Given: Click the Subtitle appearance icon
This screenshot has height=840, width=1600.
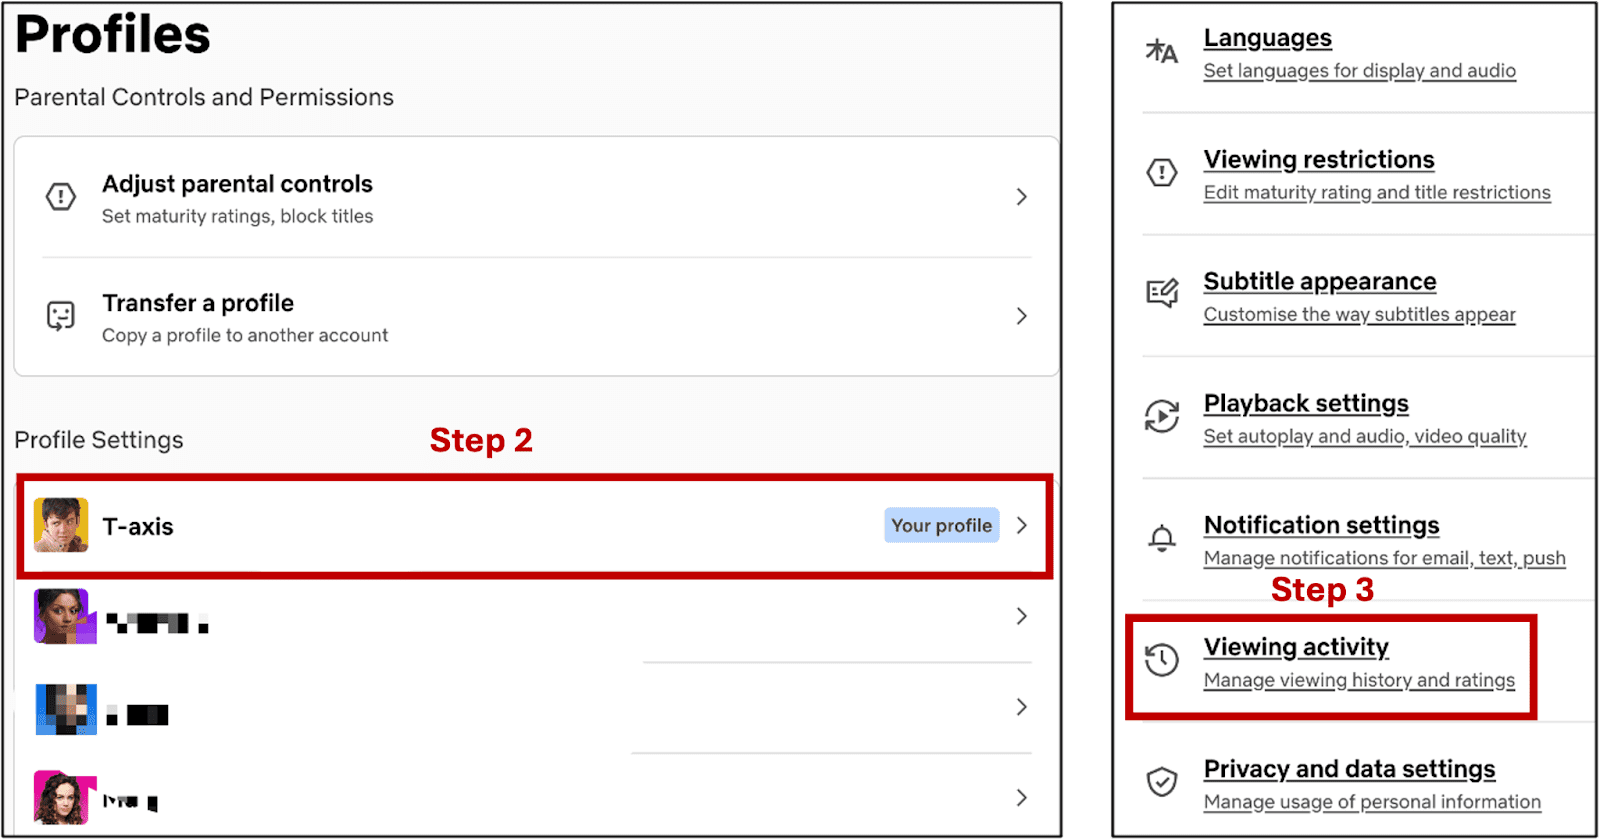Looking at the screenshot, I should [1161, 294].
